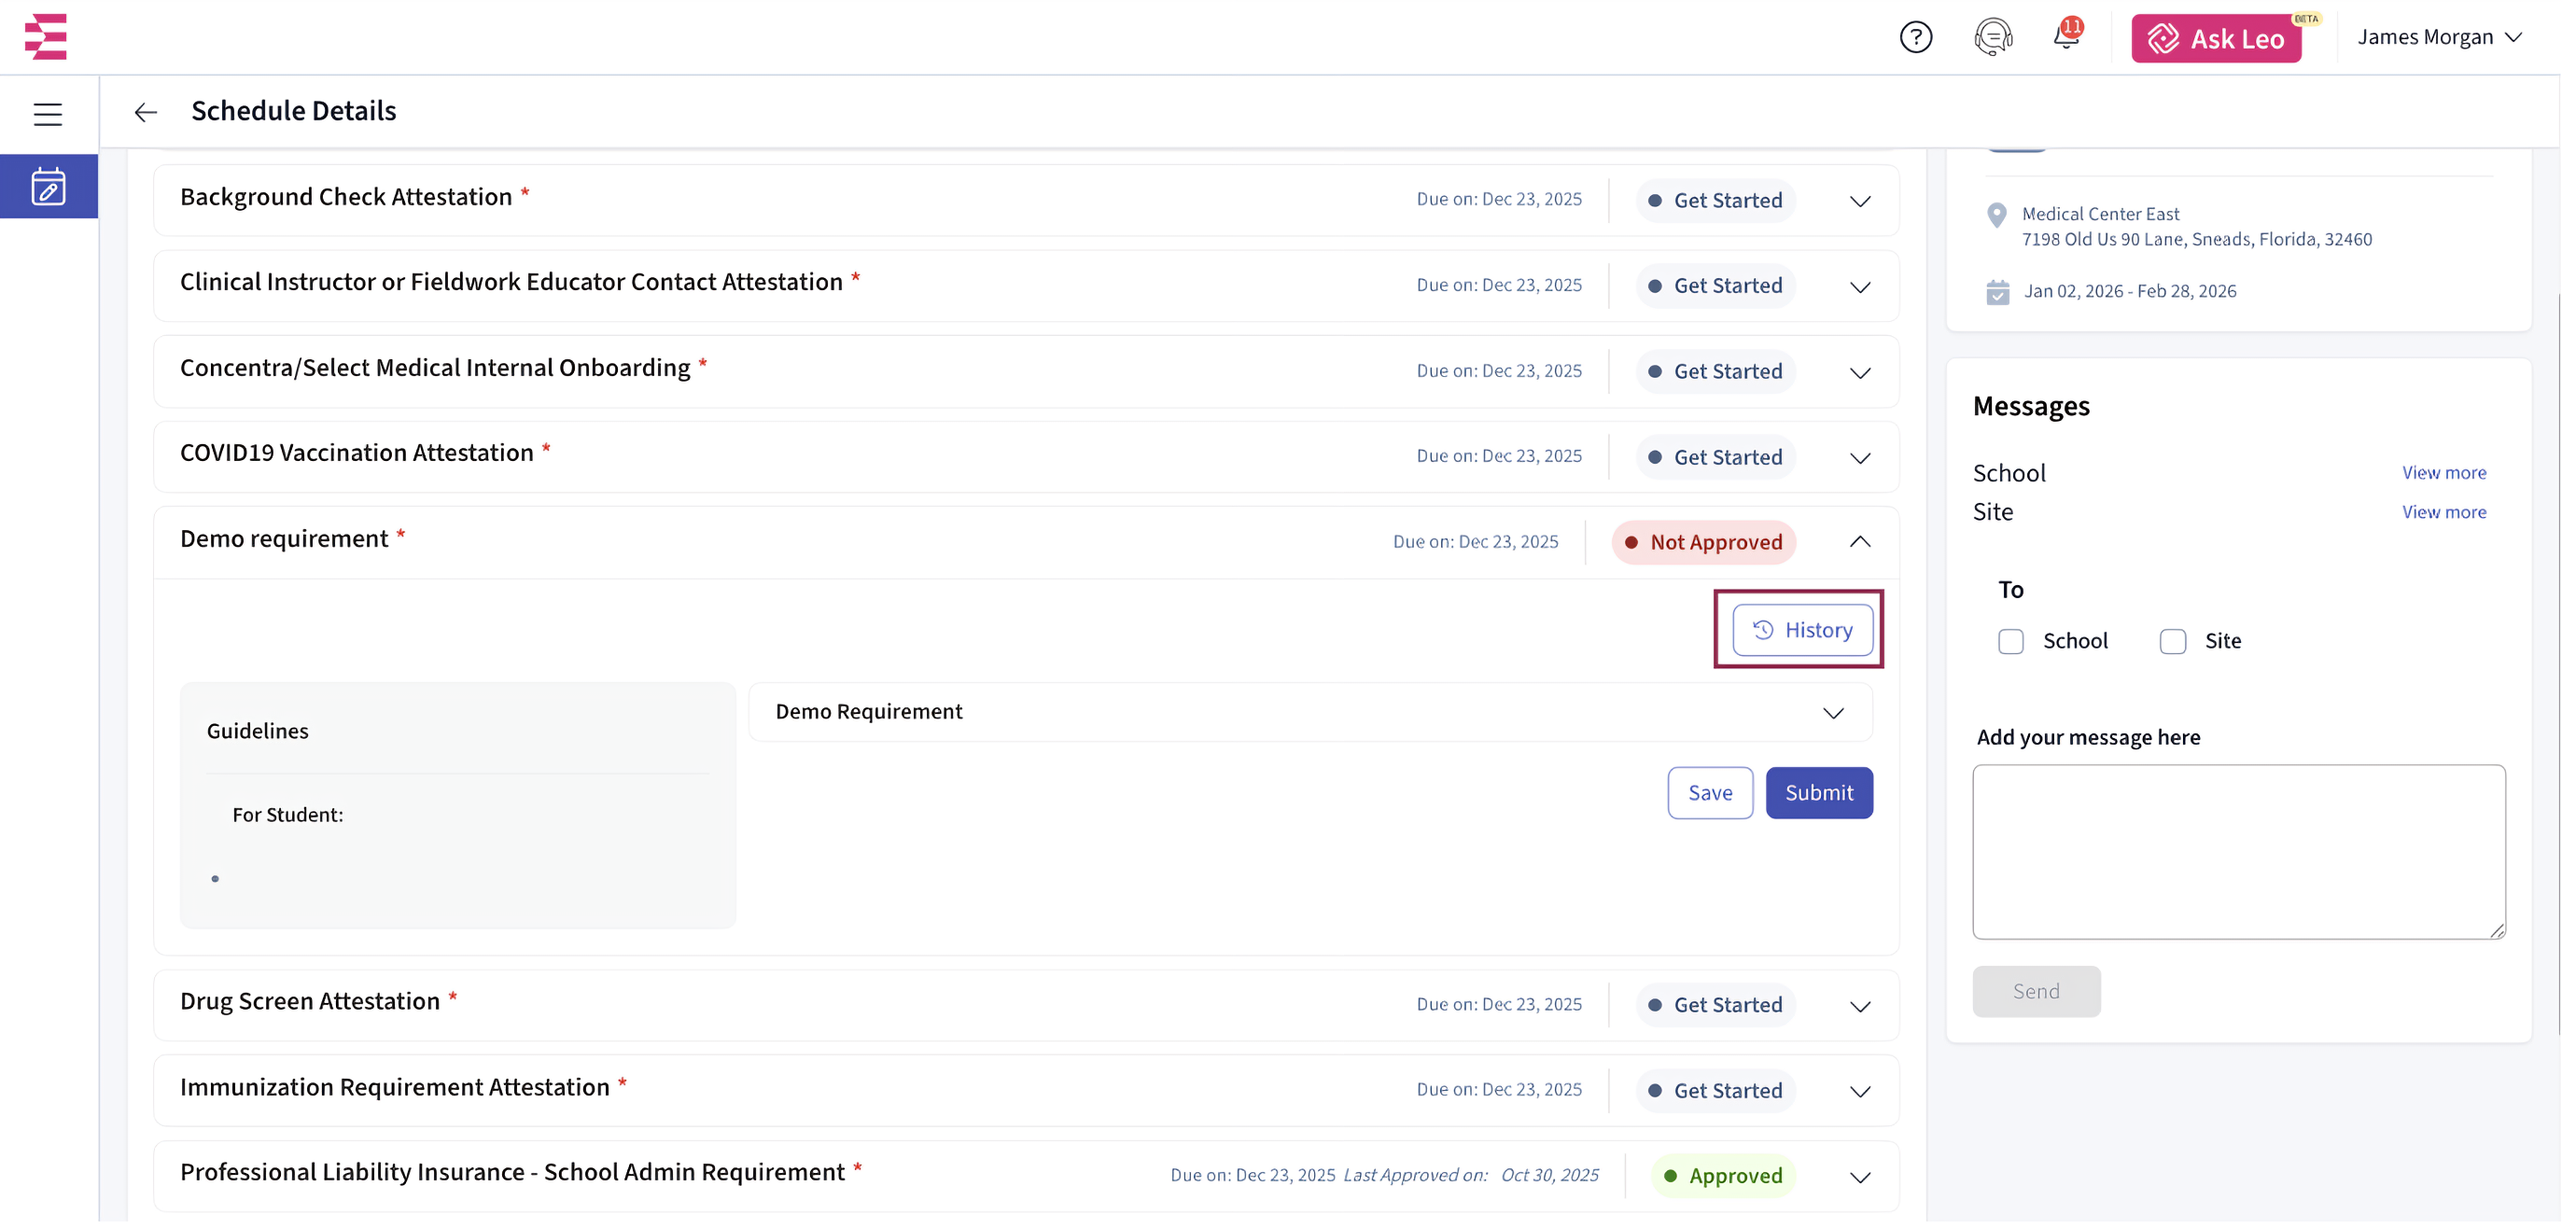Expand Drug Screen Attestation row
Image resolution: width=2576 pixels, height=1228 pixels.
click(1859, 1006)
